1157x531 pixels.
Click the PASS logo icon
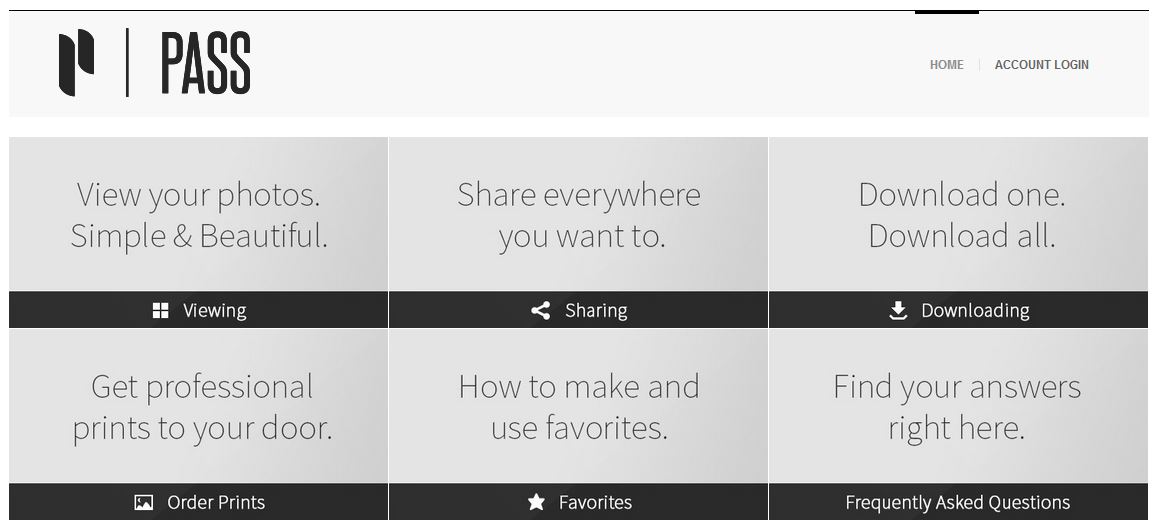click(x=76, y=64)
